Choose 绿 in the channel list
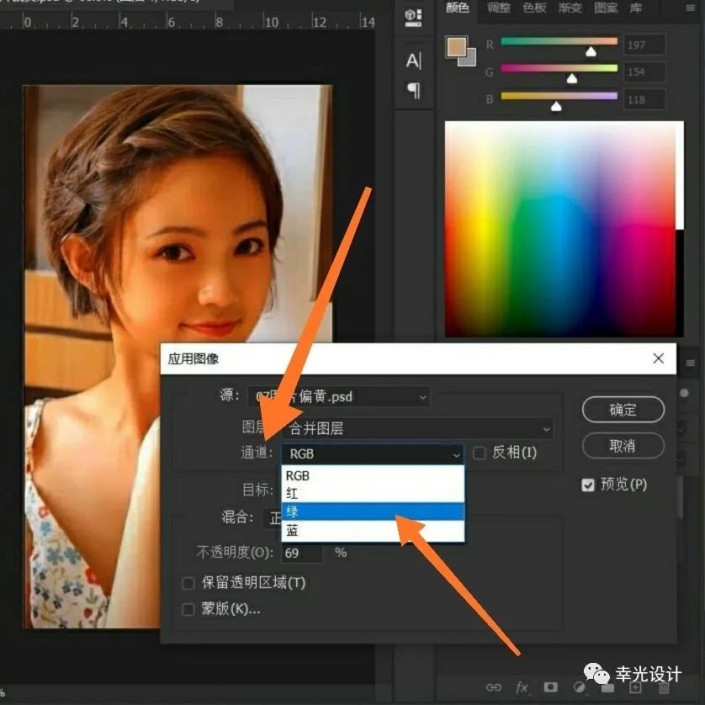The image size is (705, 705). coord(373,512)
